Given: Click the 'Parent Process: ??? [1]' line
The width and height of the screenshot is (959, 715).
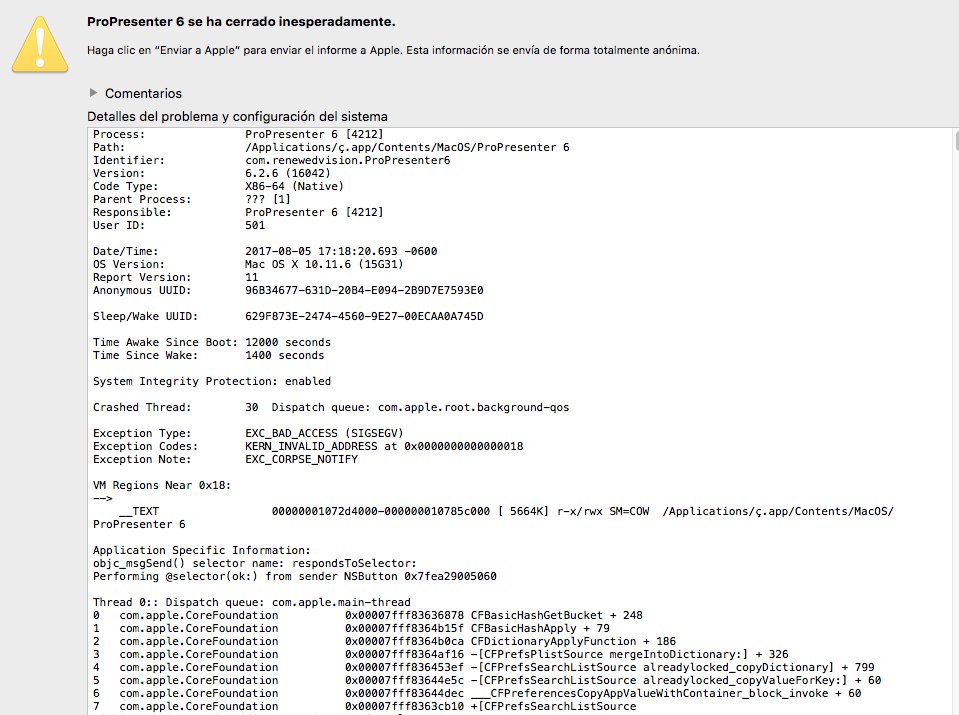Looking at the screenshot, I should tap(191, 199).
